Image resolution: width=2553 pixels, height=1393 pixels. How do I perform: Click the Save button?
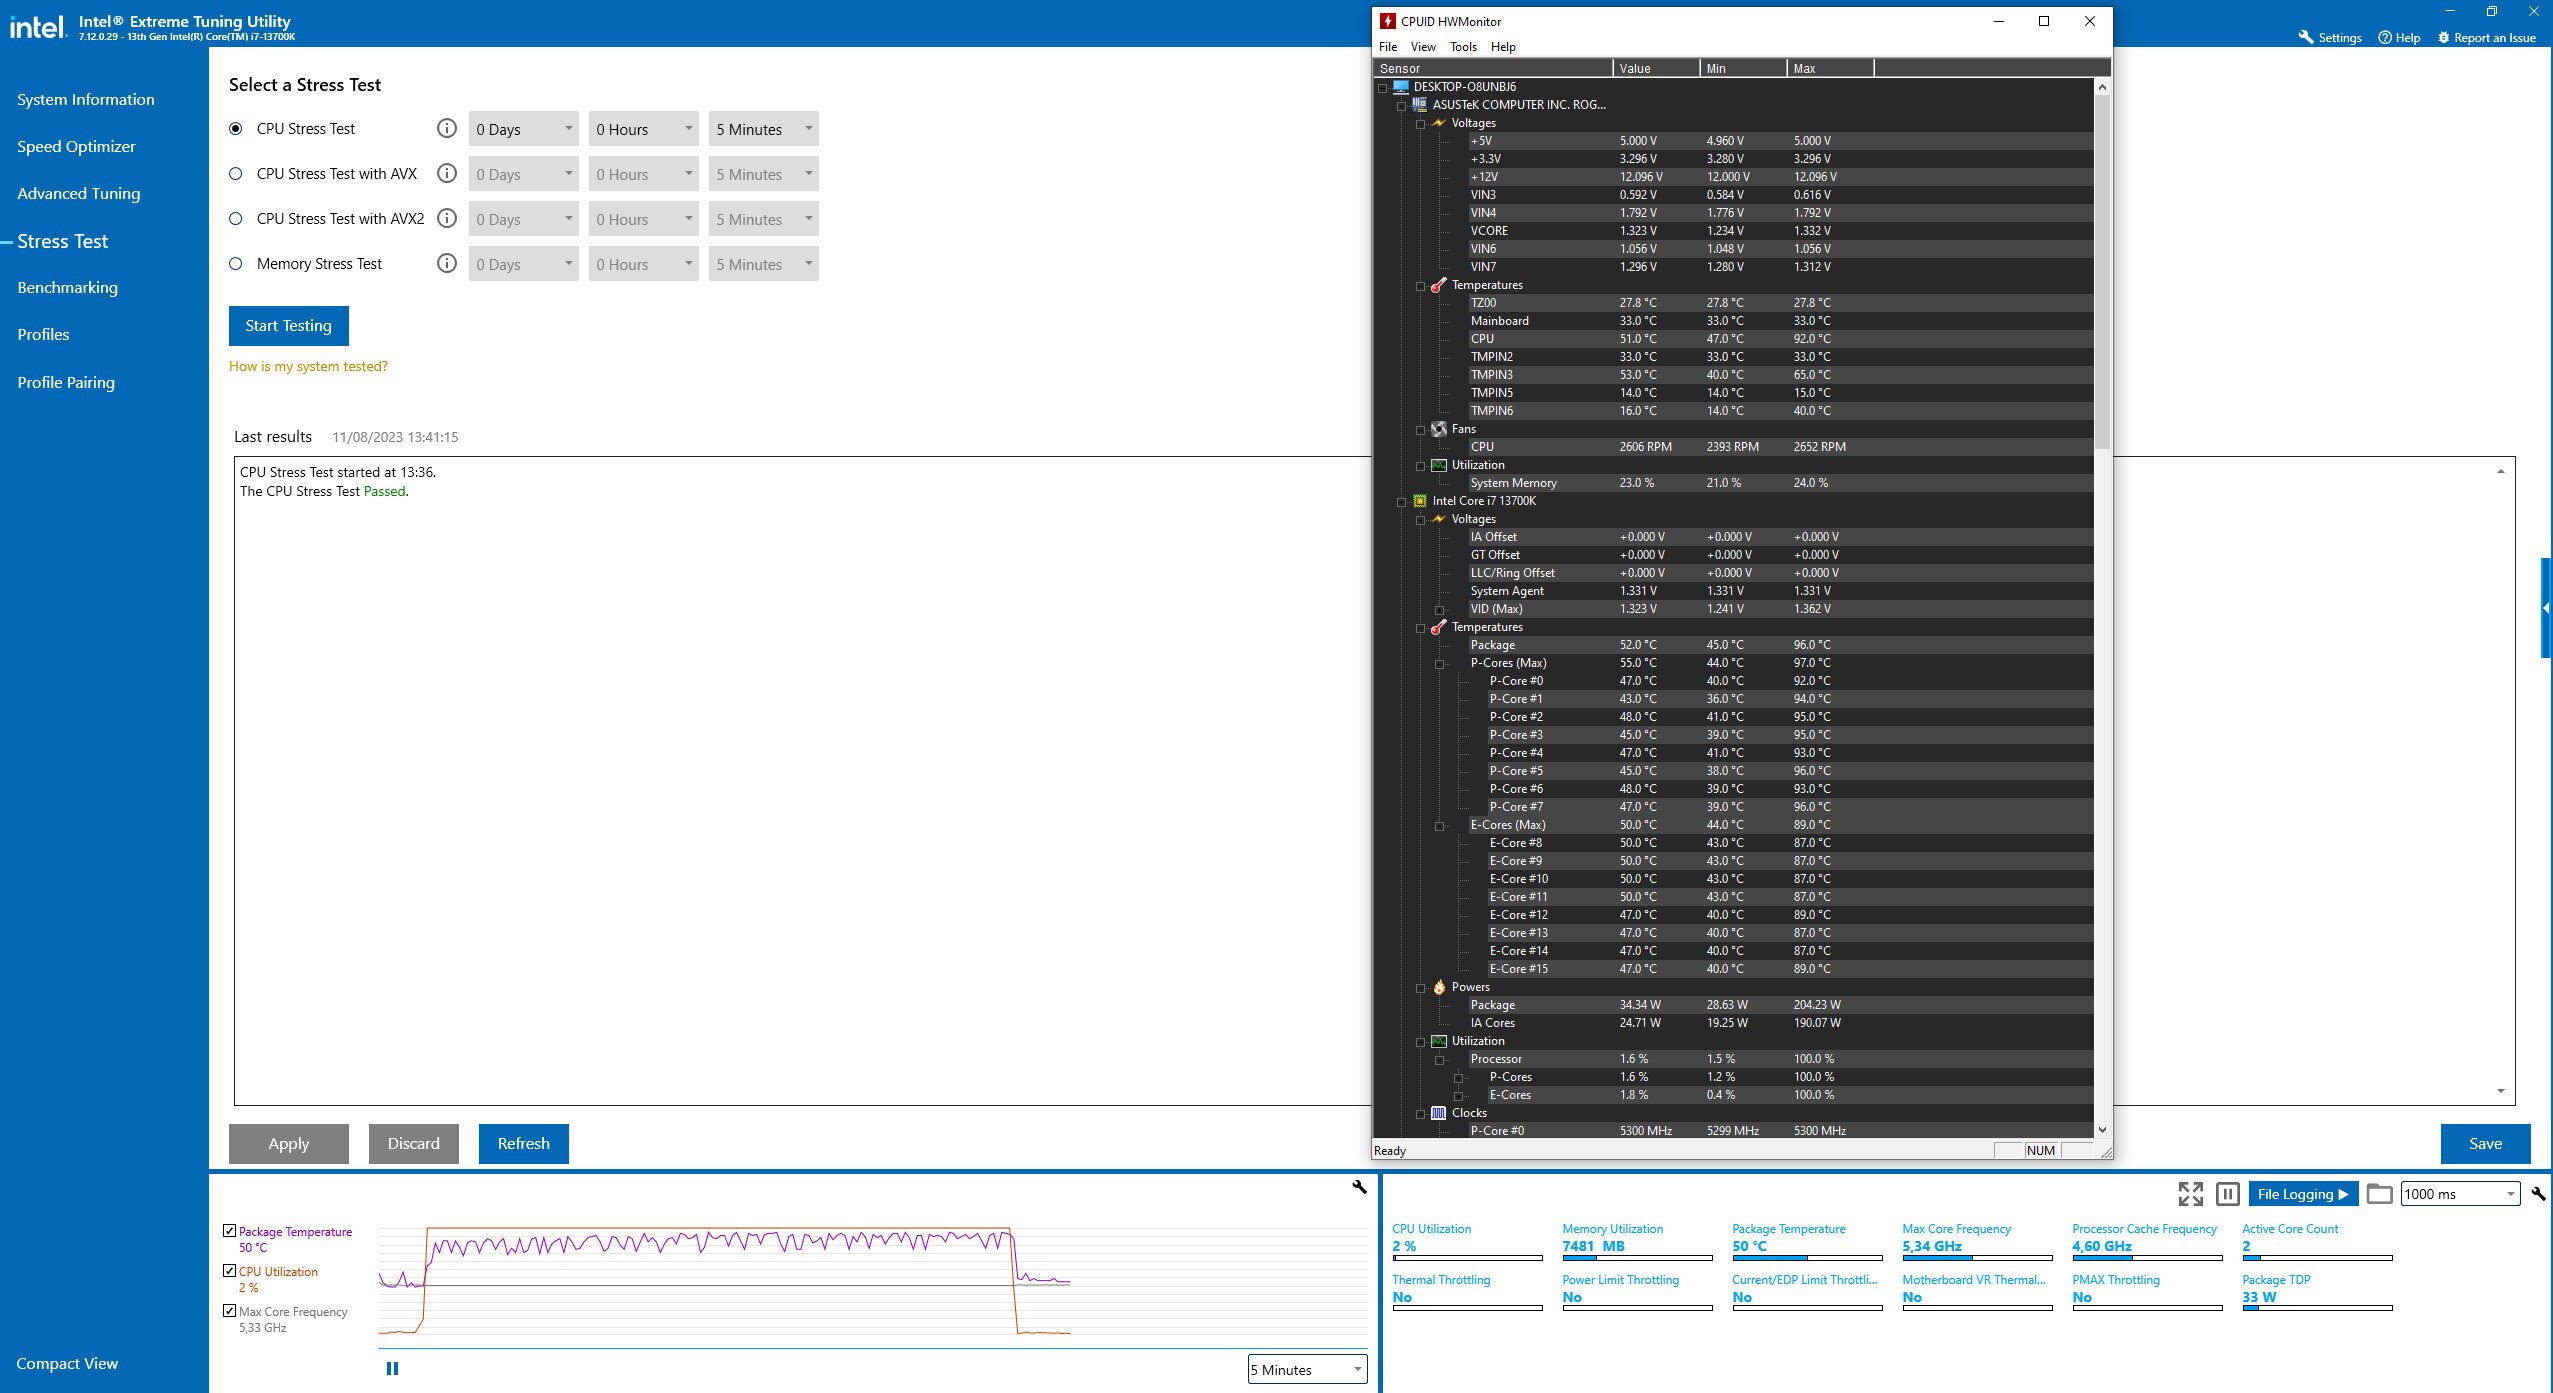point(2485,1143)
